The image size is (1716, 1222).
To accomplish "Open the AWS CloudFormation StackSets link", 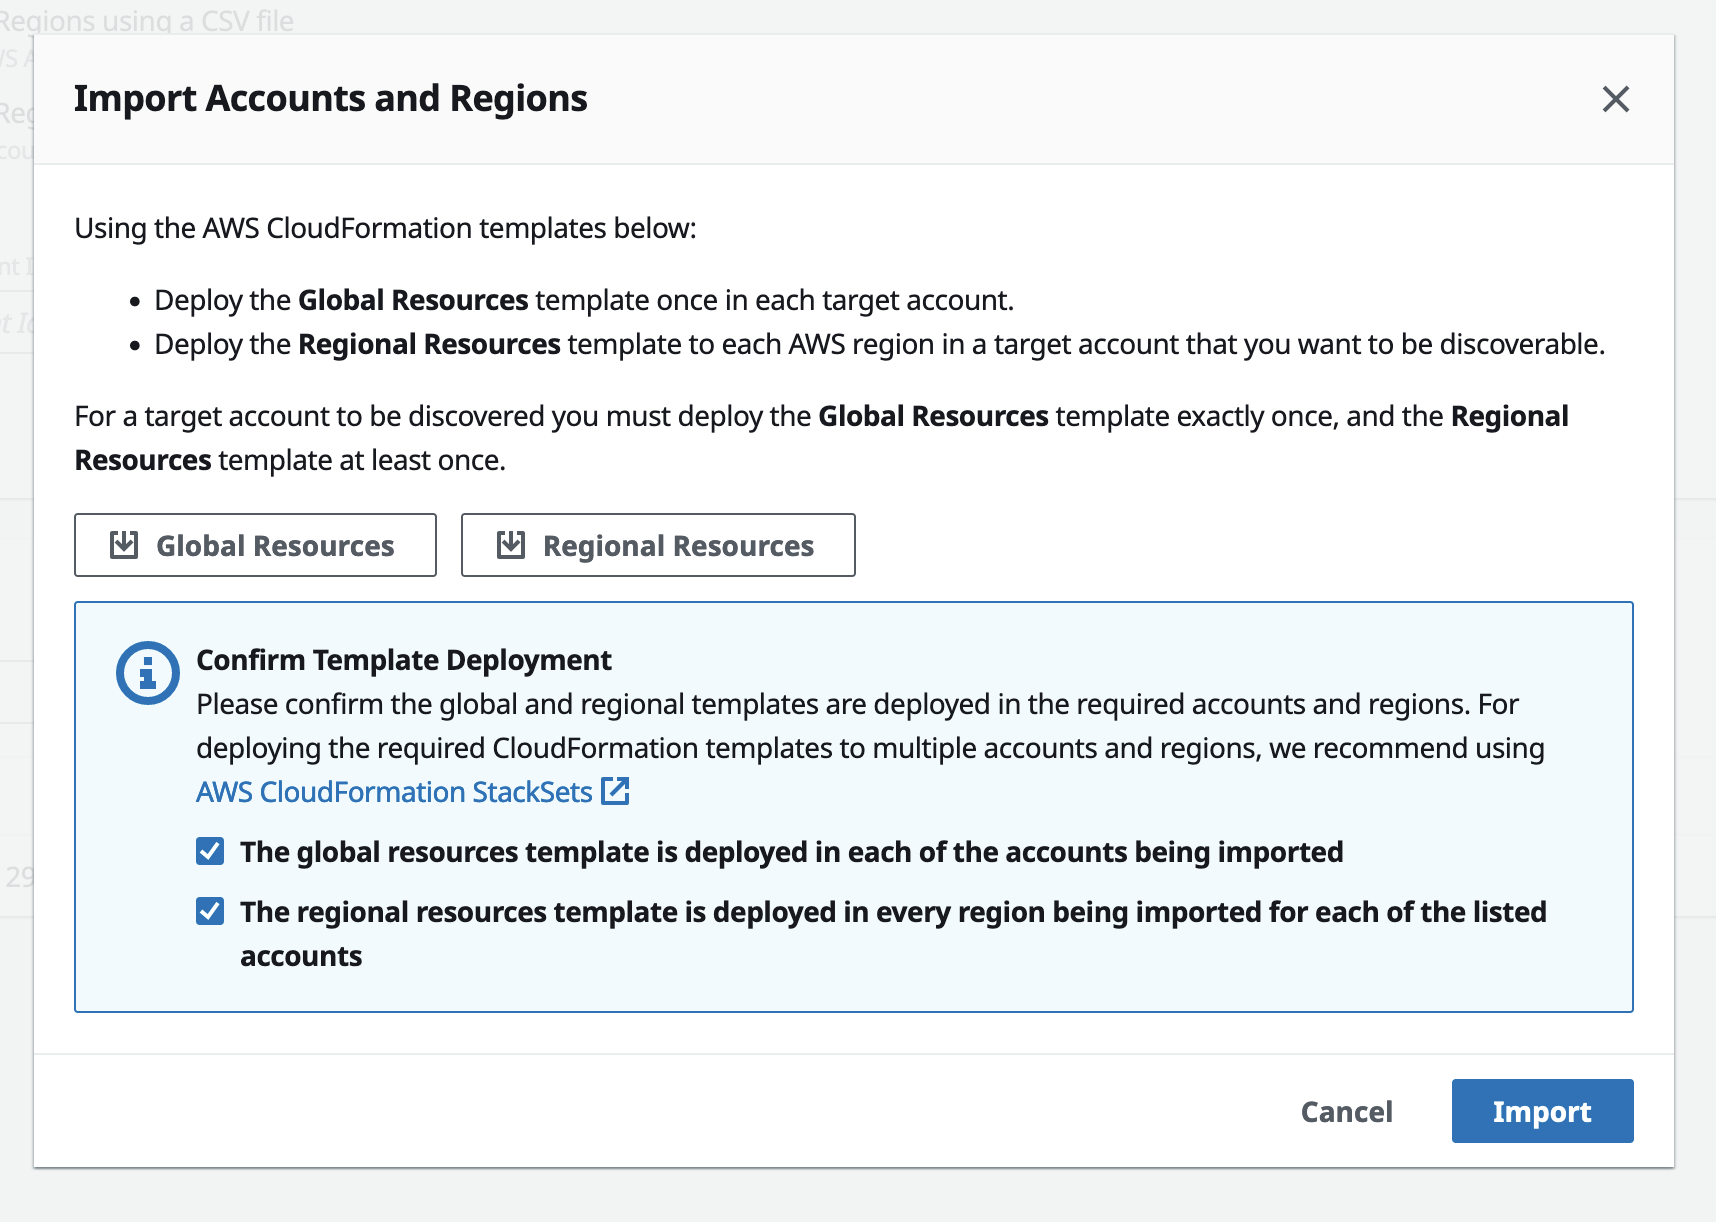I will 393,791.
